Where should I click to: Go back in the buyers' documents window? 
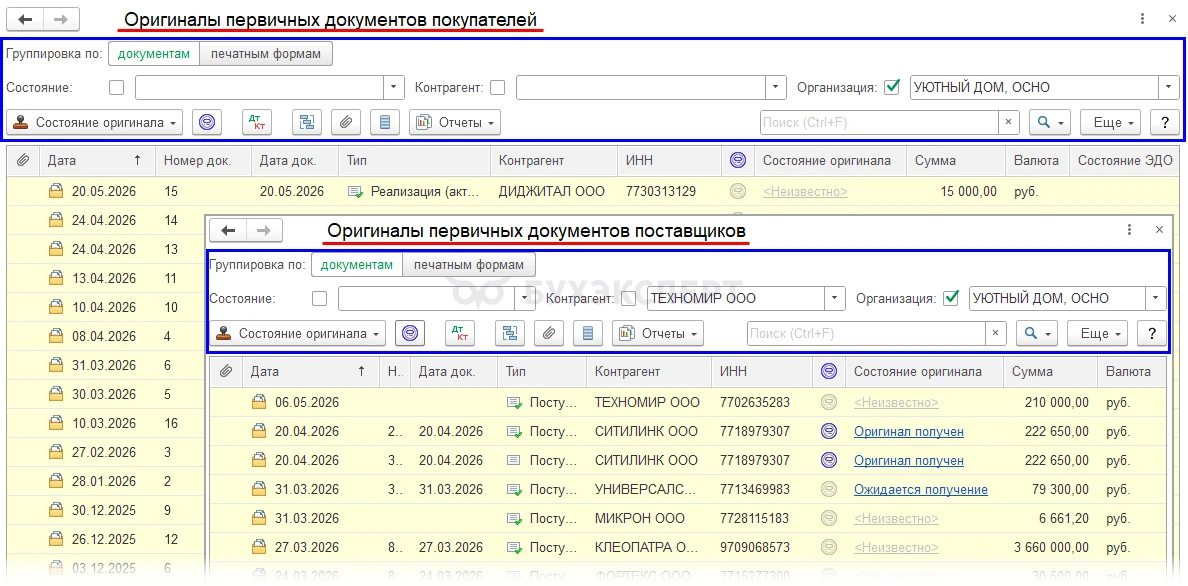click(x=25, y=19)
